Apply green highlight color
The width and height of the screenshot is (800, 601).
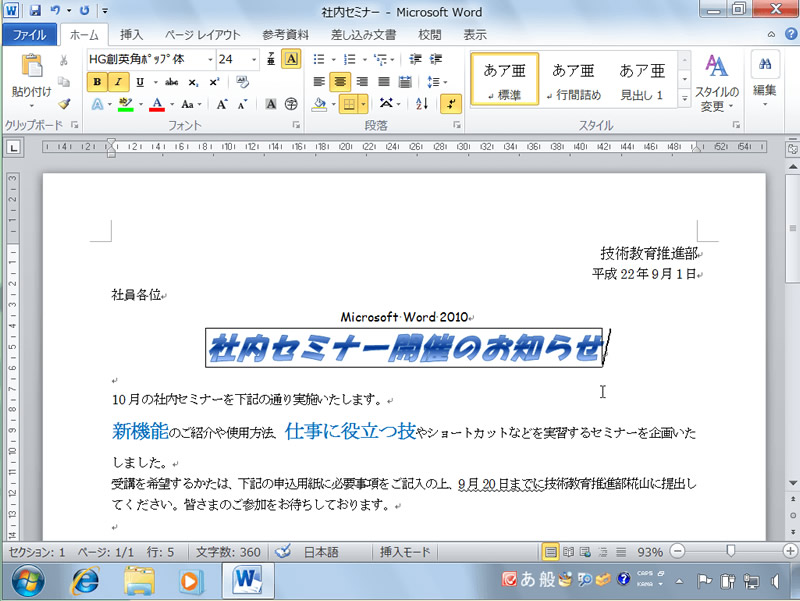click(x=126, y=105)
